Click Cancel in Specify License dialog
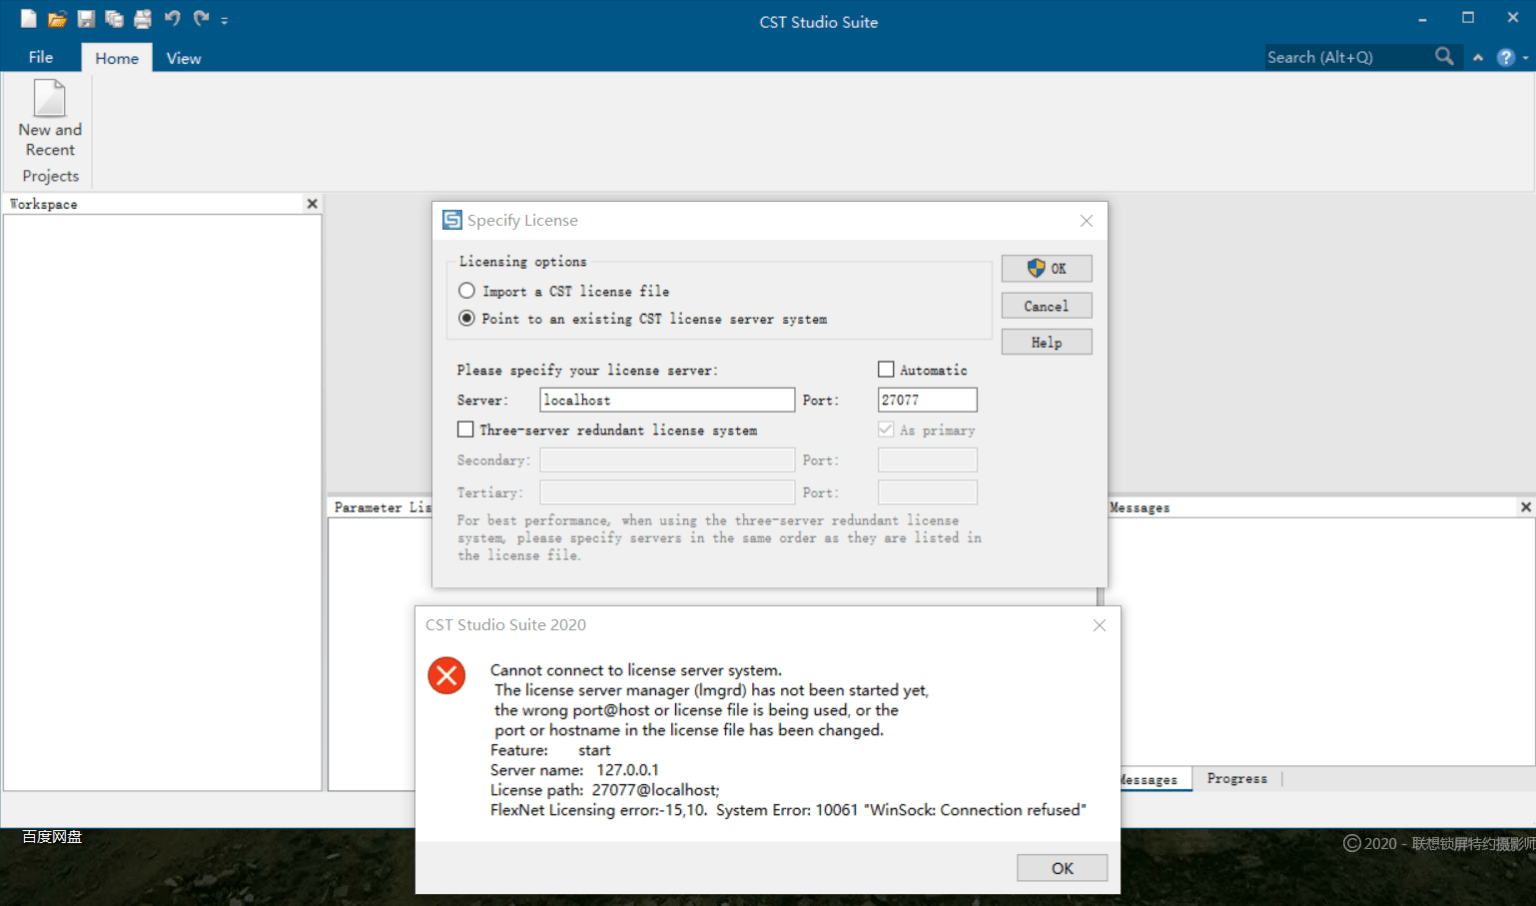Viewport: 1536px width, 906px height. (1046, 306)
